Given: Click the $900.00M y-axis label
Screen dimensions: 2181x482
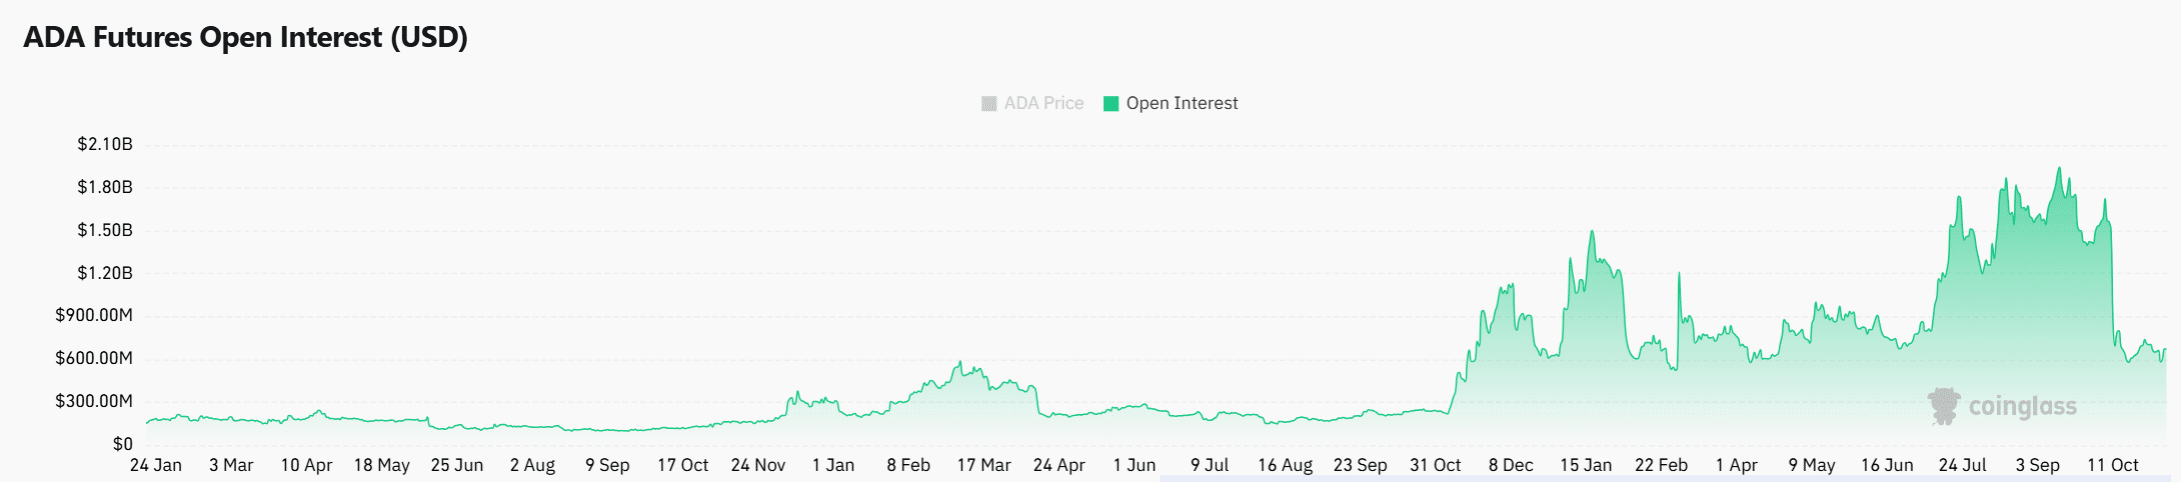Looking at the screenshot, I should [x=94, y=316].
